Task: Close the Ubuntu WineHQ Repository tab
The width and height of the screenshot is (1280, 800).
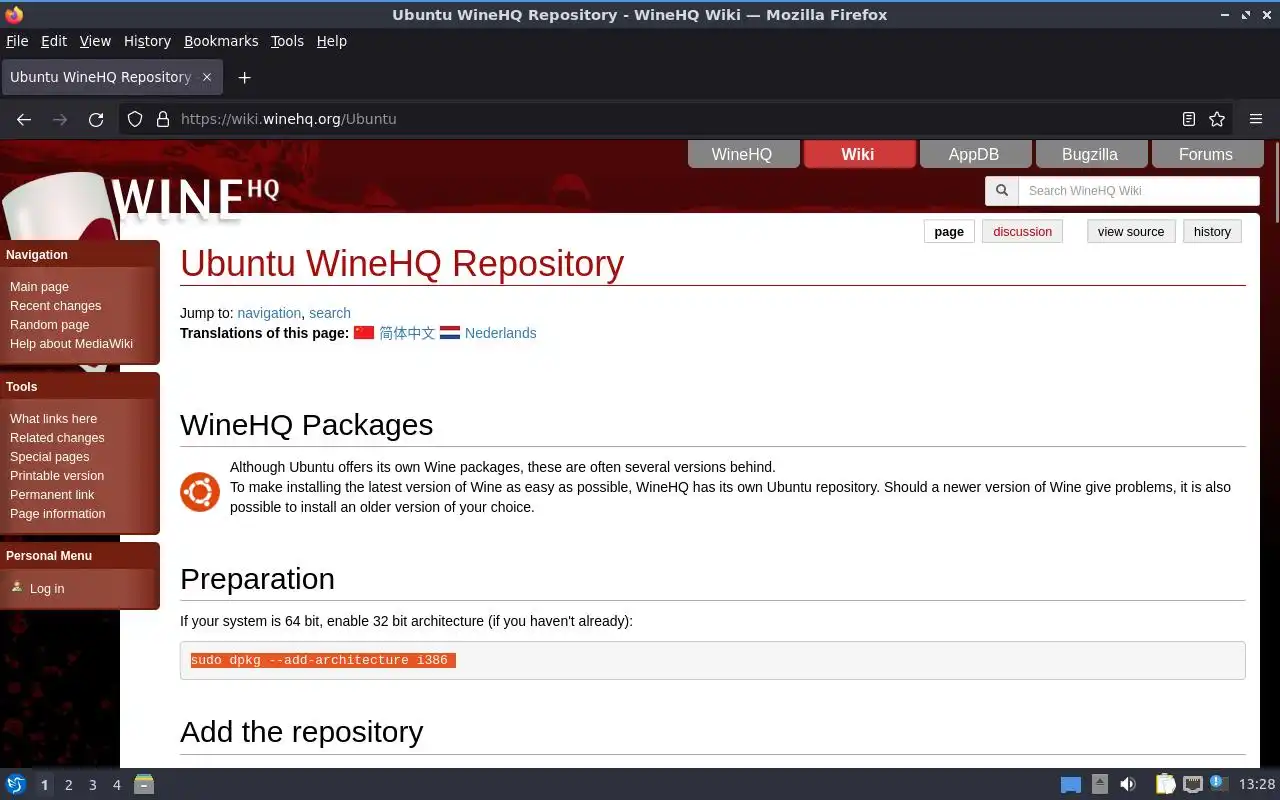Action: point(207,77)
